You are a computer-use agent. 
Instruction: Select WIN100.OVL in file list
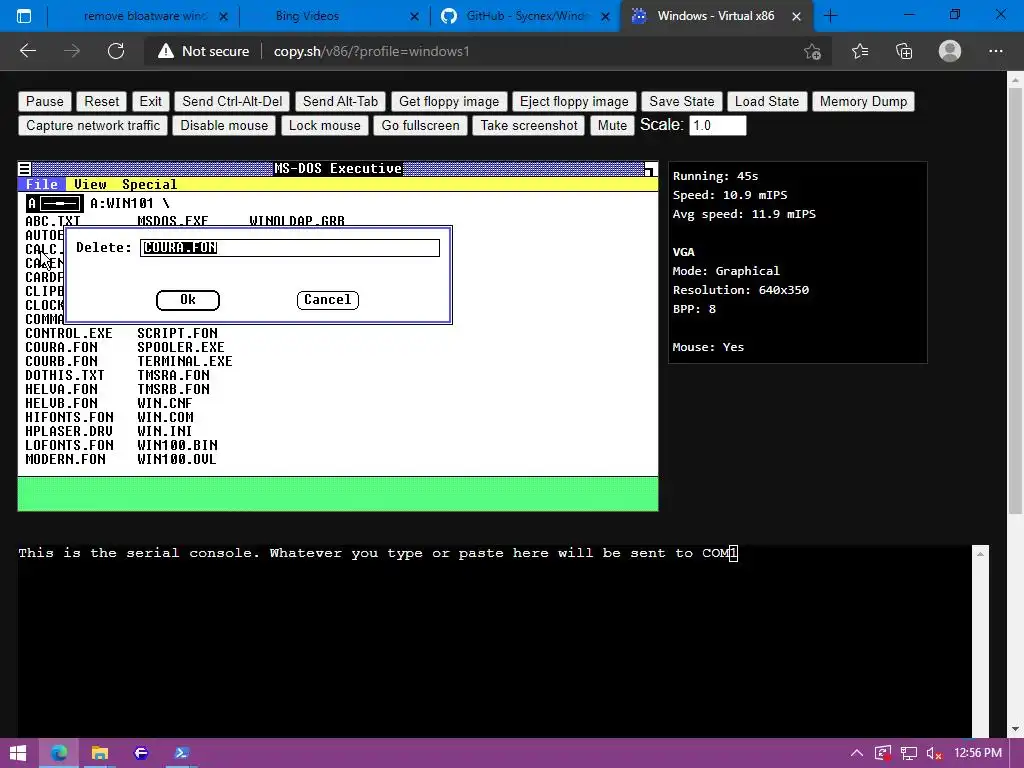(x=176, y=460)
